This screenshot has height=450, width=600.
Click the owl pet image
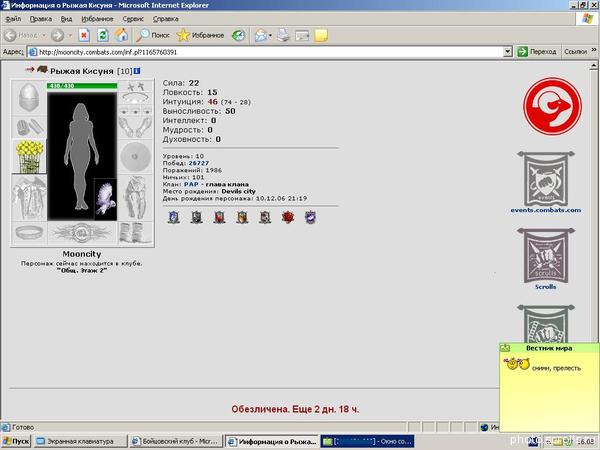(x=105, y=199)
